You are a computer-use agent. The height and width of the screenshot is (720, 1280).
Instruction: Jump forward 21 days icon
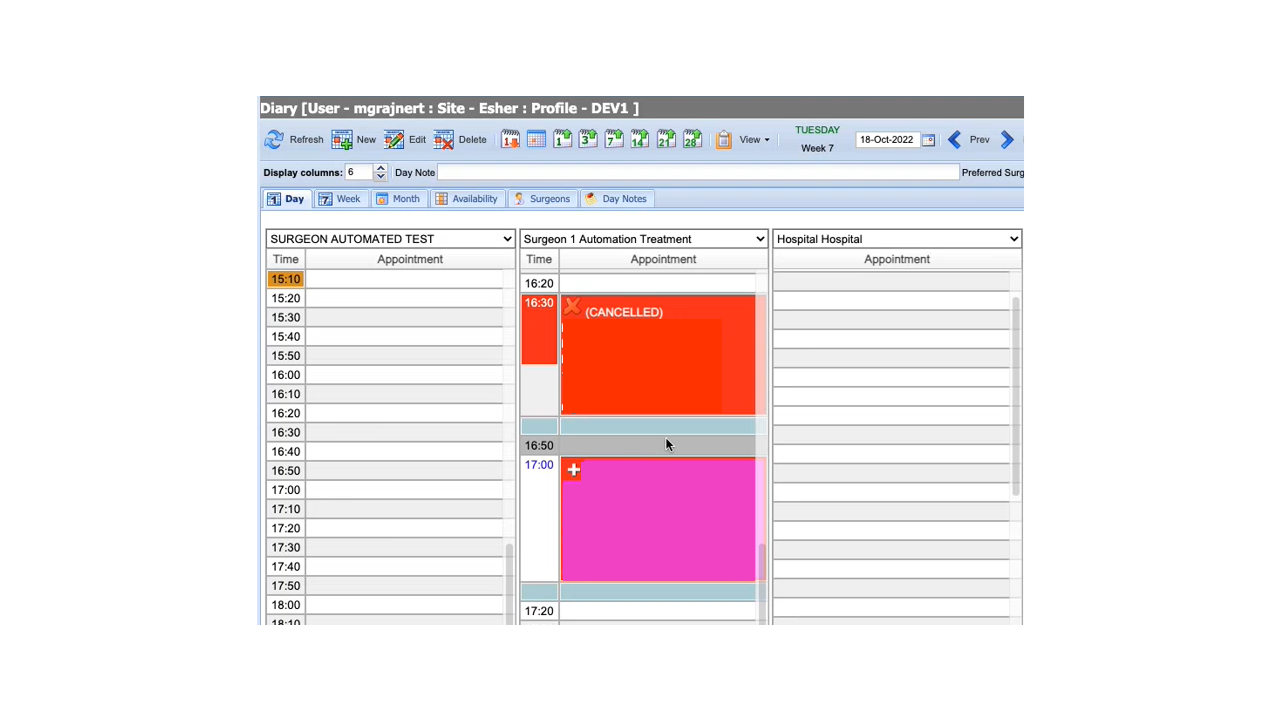666,140
